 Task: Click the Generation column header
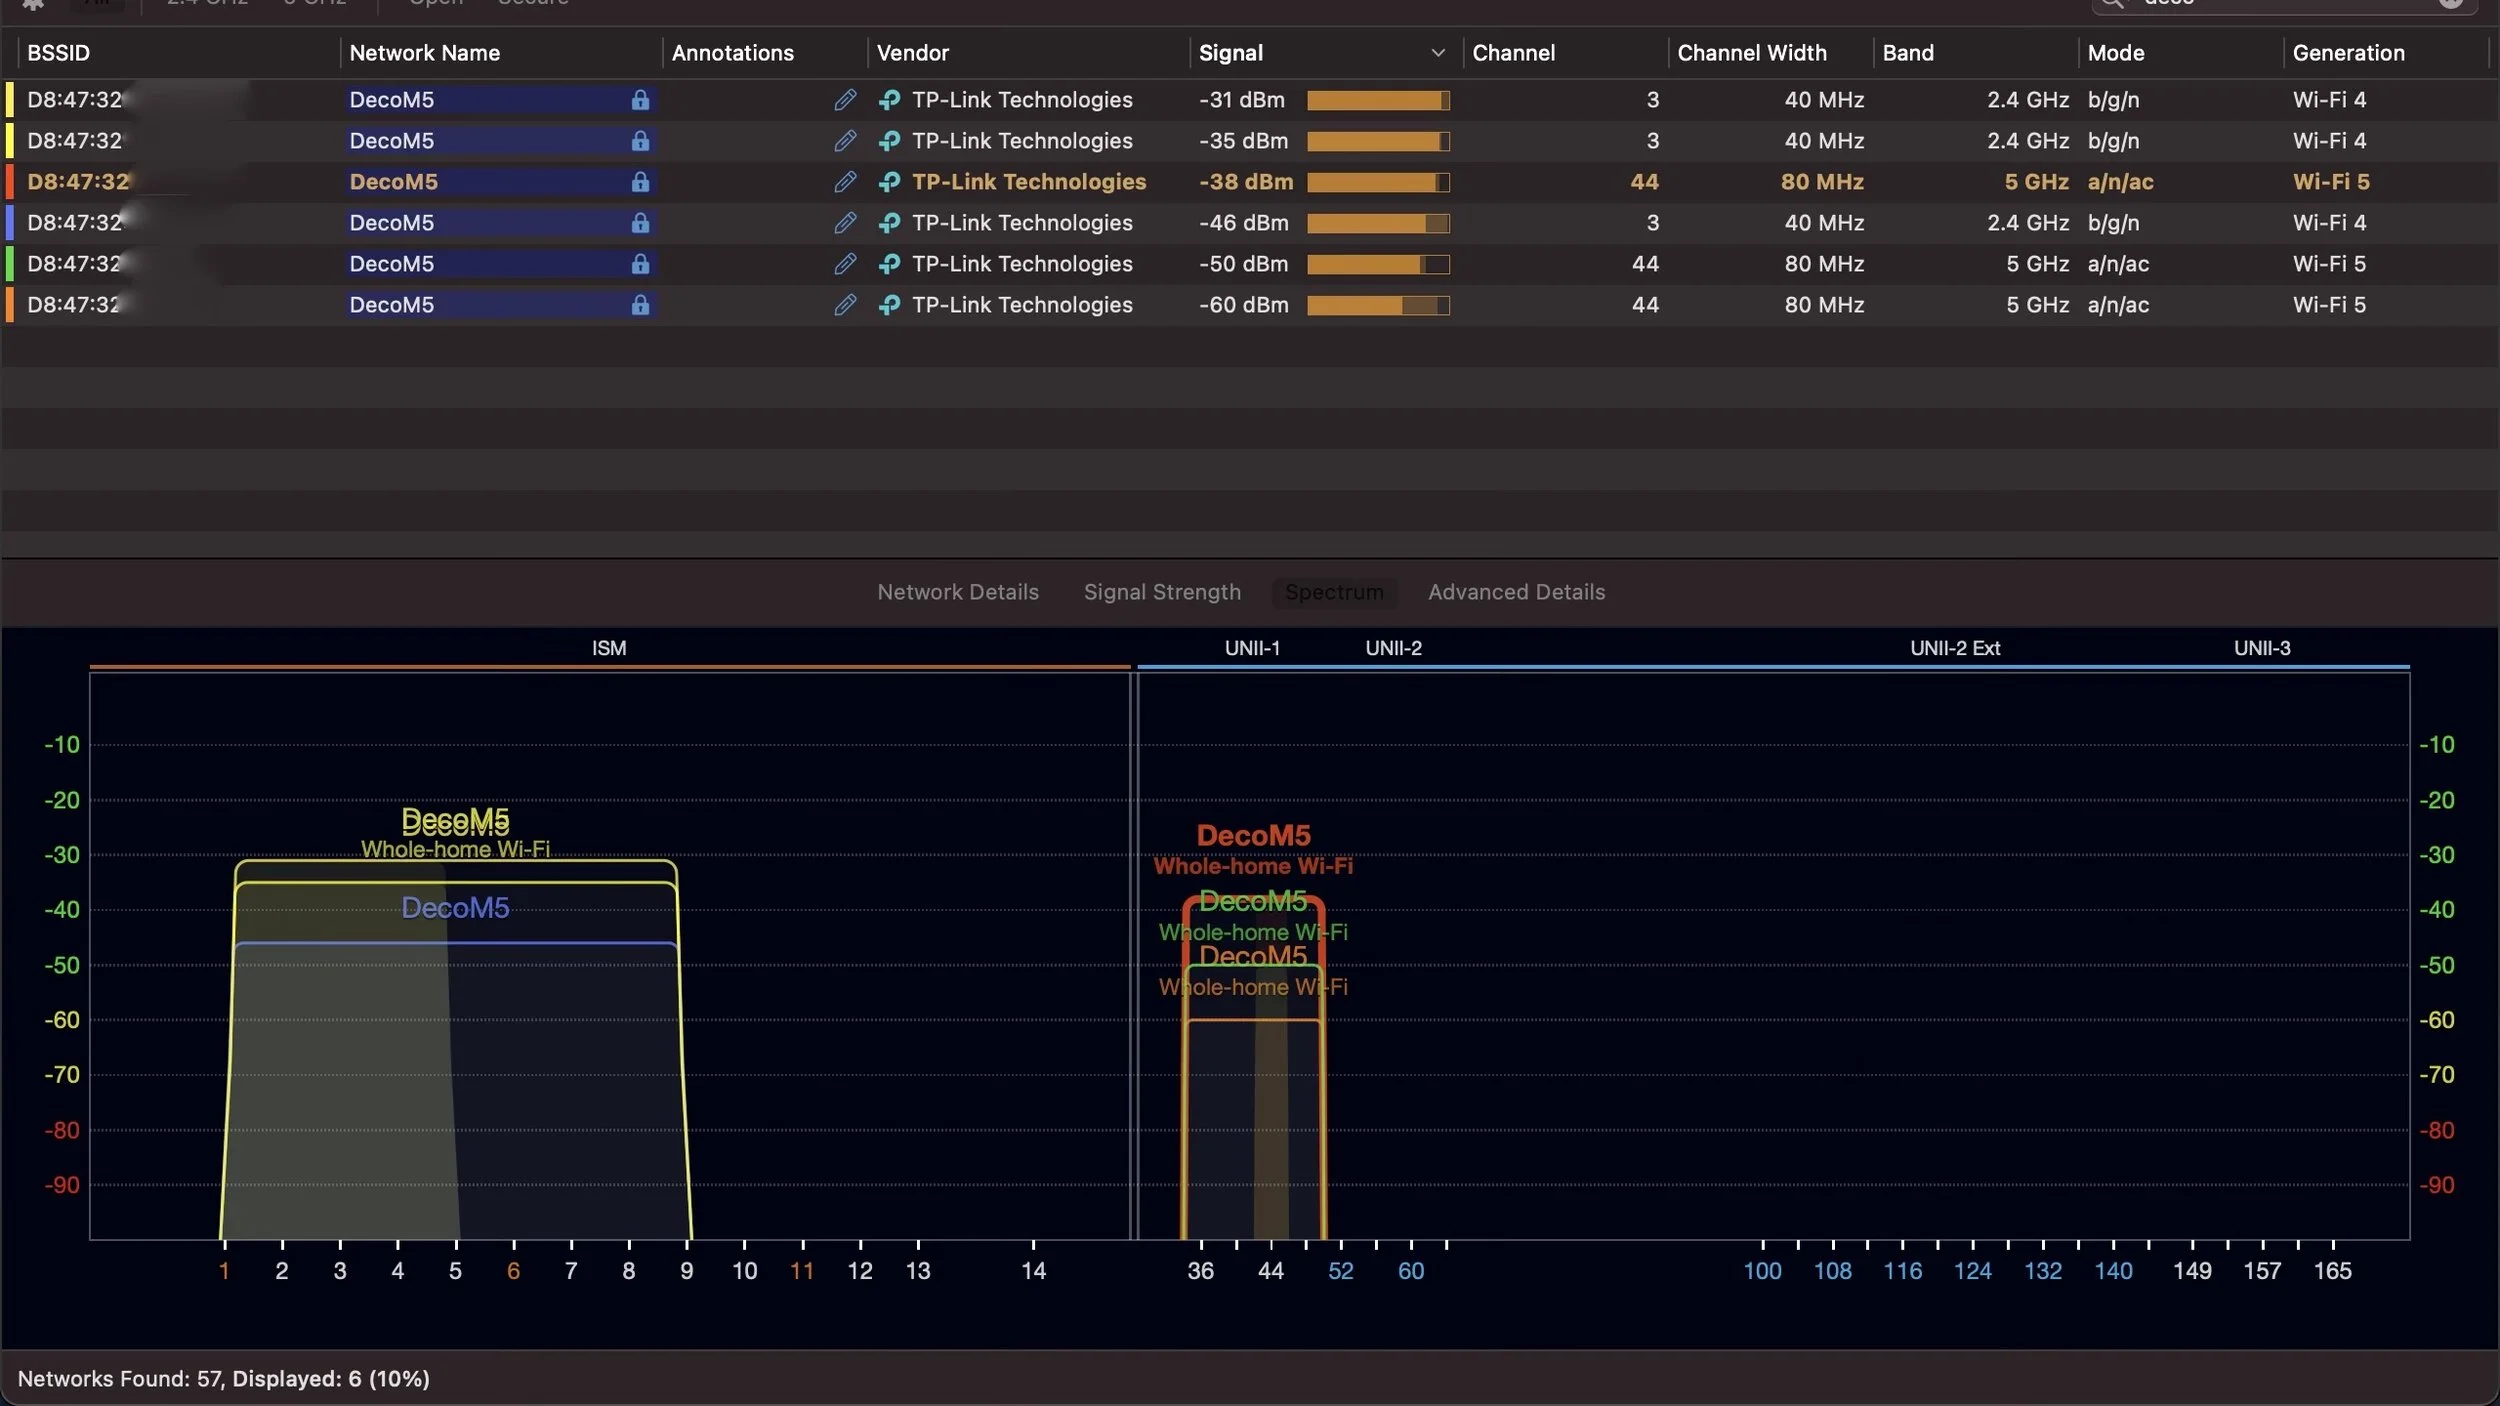click(x=2348, y=53)
